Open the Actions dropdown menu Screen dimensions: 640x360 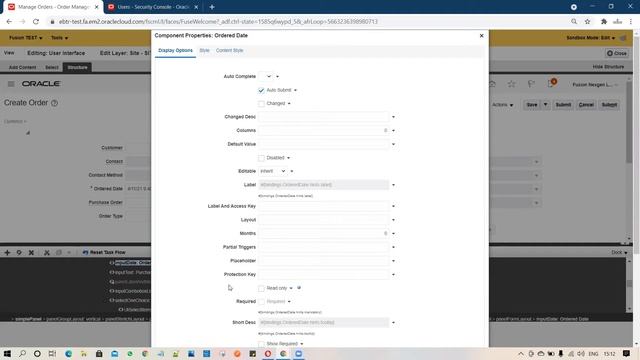(x=502, y=105)
